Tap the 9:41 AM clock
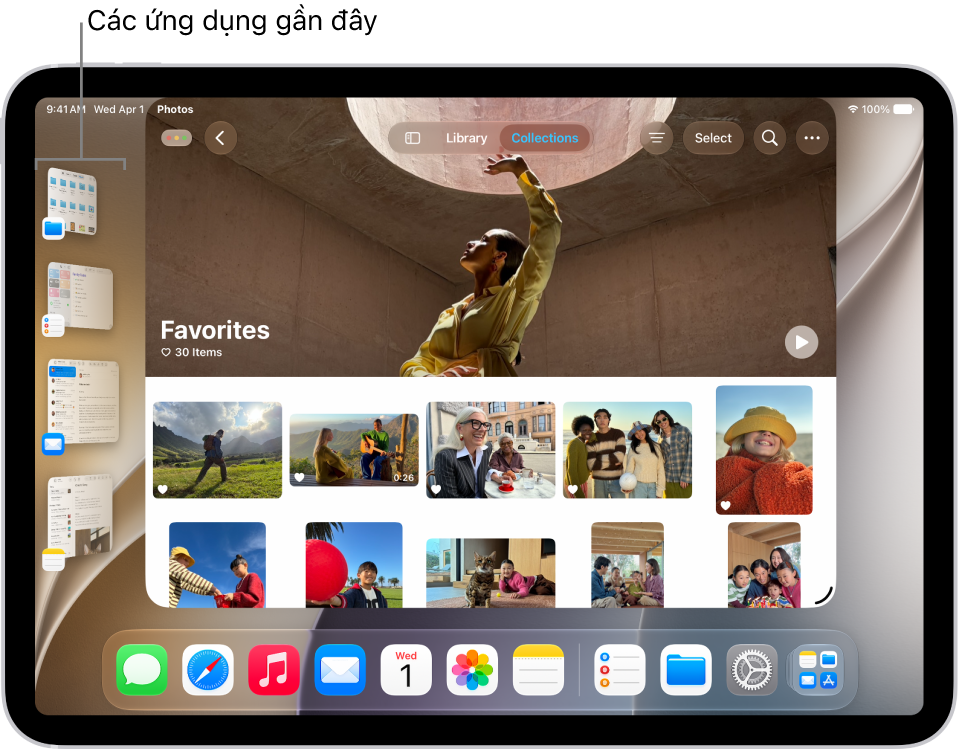The width and height of the screenshot is (960, 753). click(x=66, y=110)
